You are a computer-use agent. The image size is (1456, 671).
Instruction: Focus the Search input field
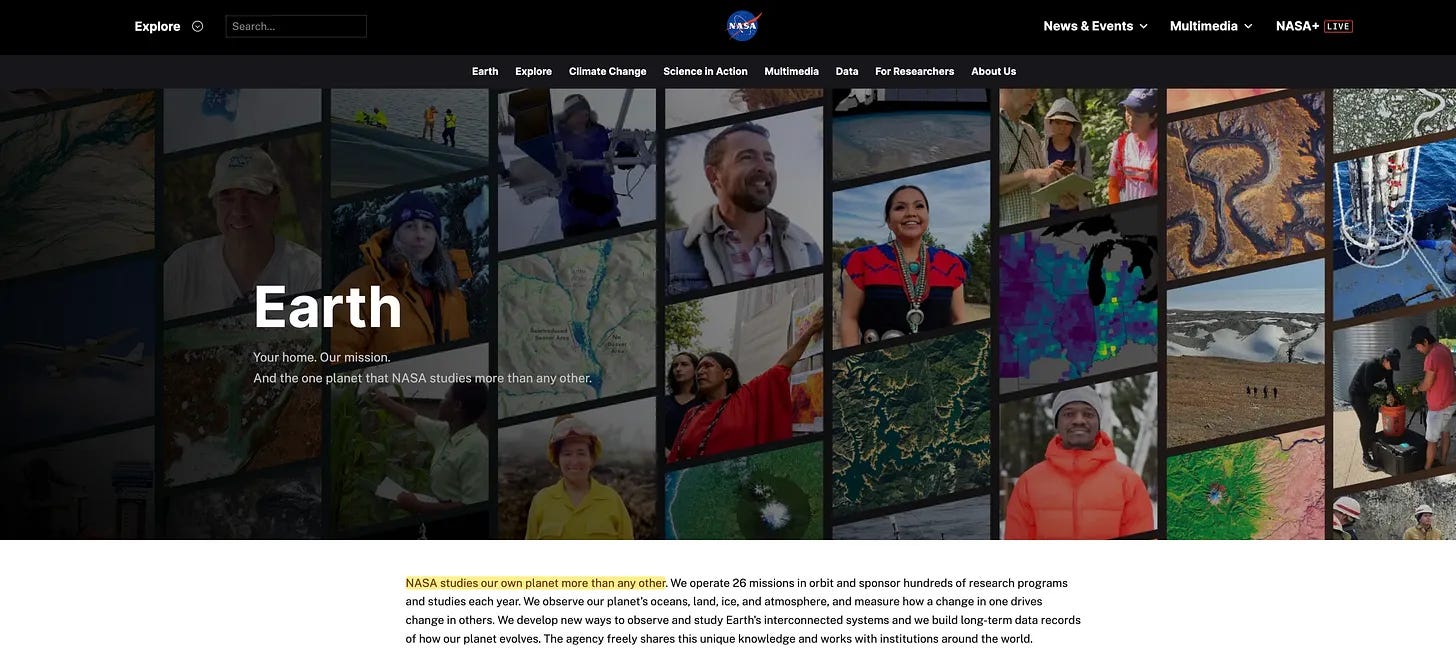click(x=296, y=26)
